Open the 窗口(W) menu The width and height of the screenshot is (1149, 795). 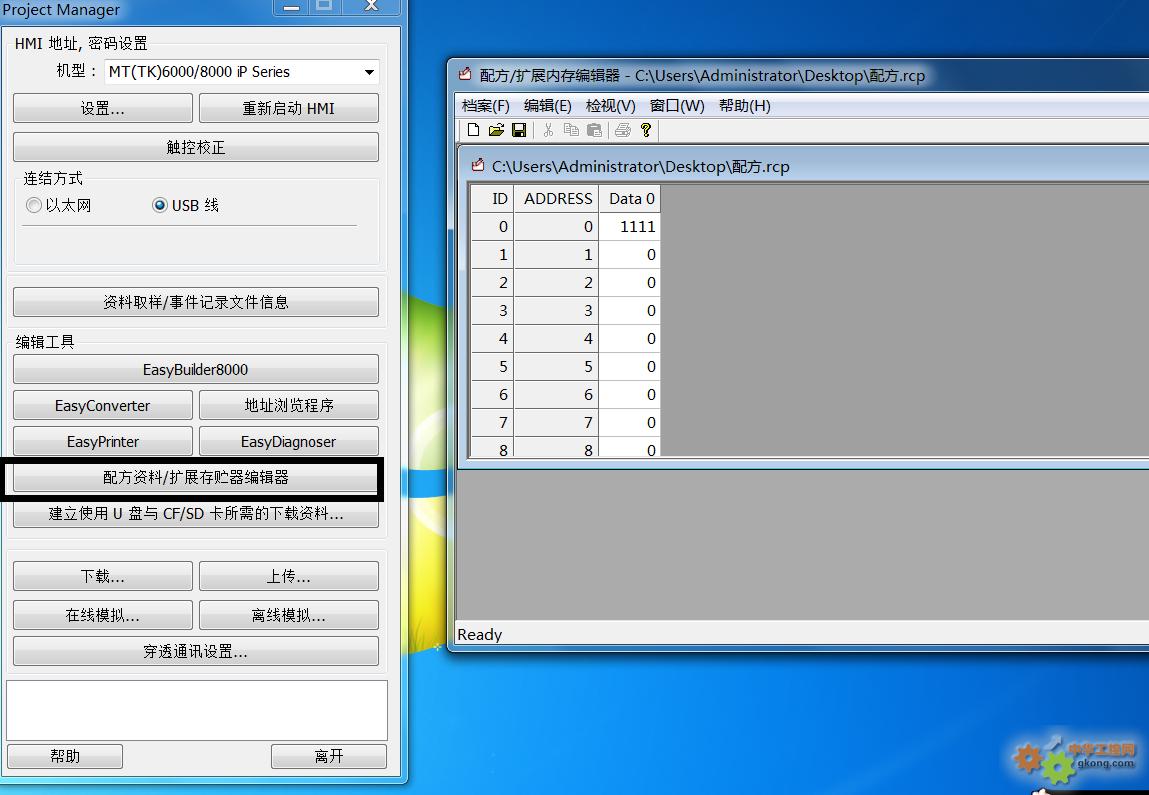coord(677,106)
